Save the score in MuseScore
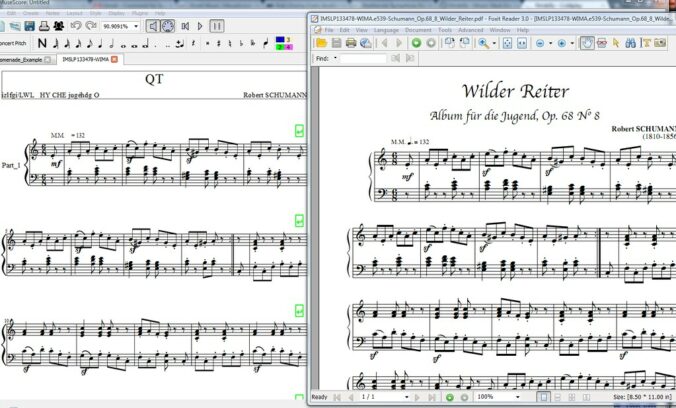The width and height of the screenshot is (676, 408). pyautogui.click(x=30, y=26)
